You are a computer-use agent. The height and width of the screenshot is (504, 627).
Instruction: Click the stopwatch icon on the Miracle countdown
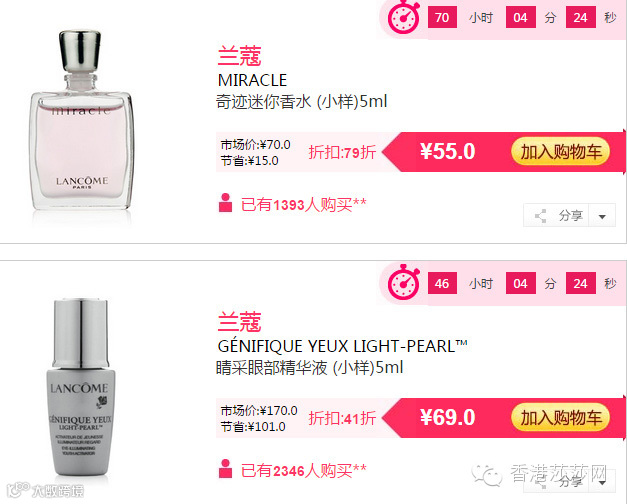[404, 17]
